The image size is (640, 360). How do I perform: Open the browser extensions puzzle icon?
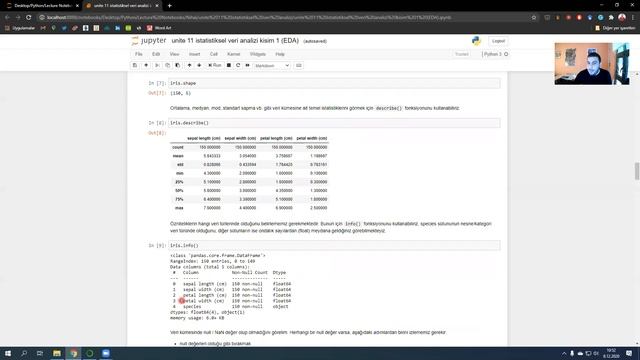point(611,18)
